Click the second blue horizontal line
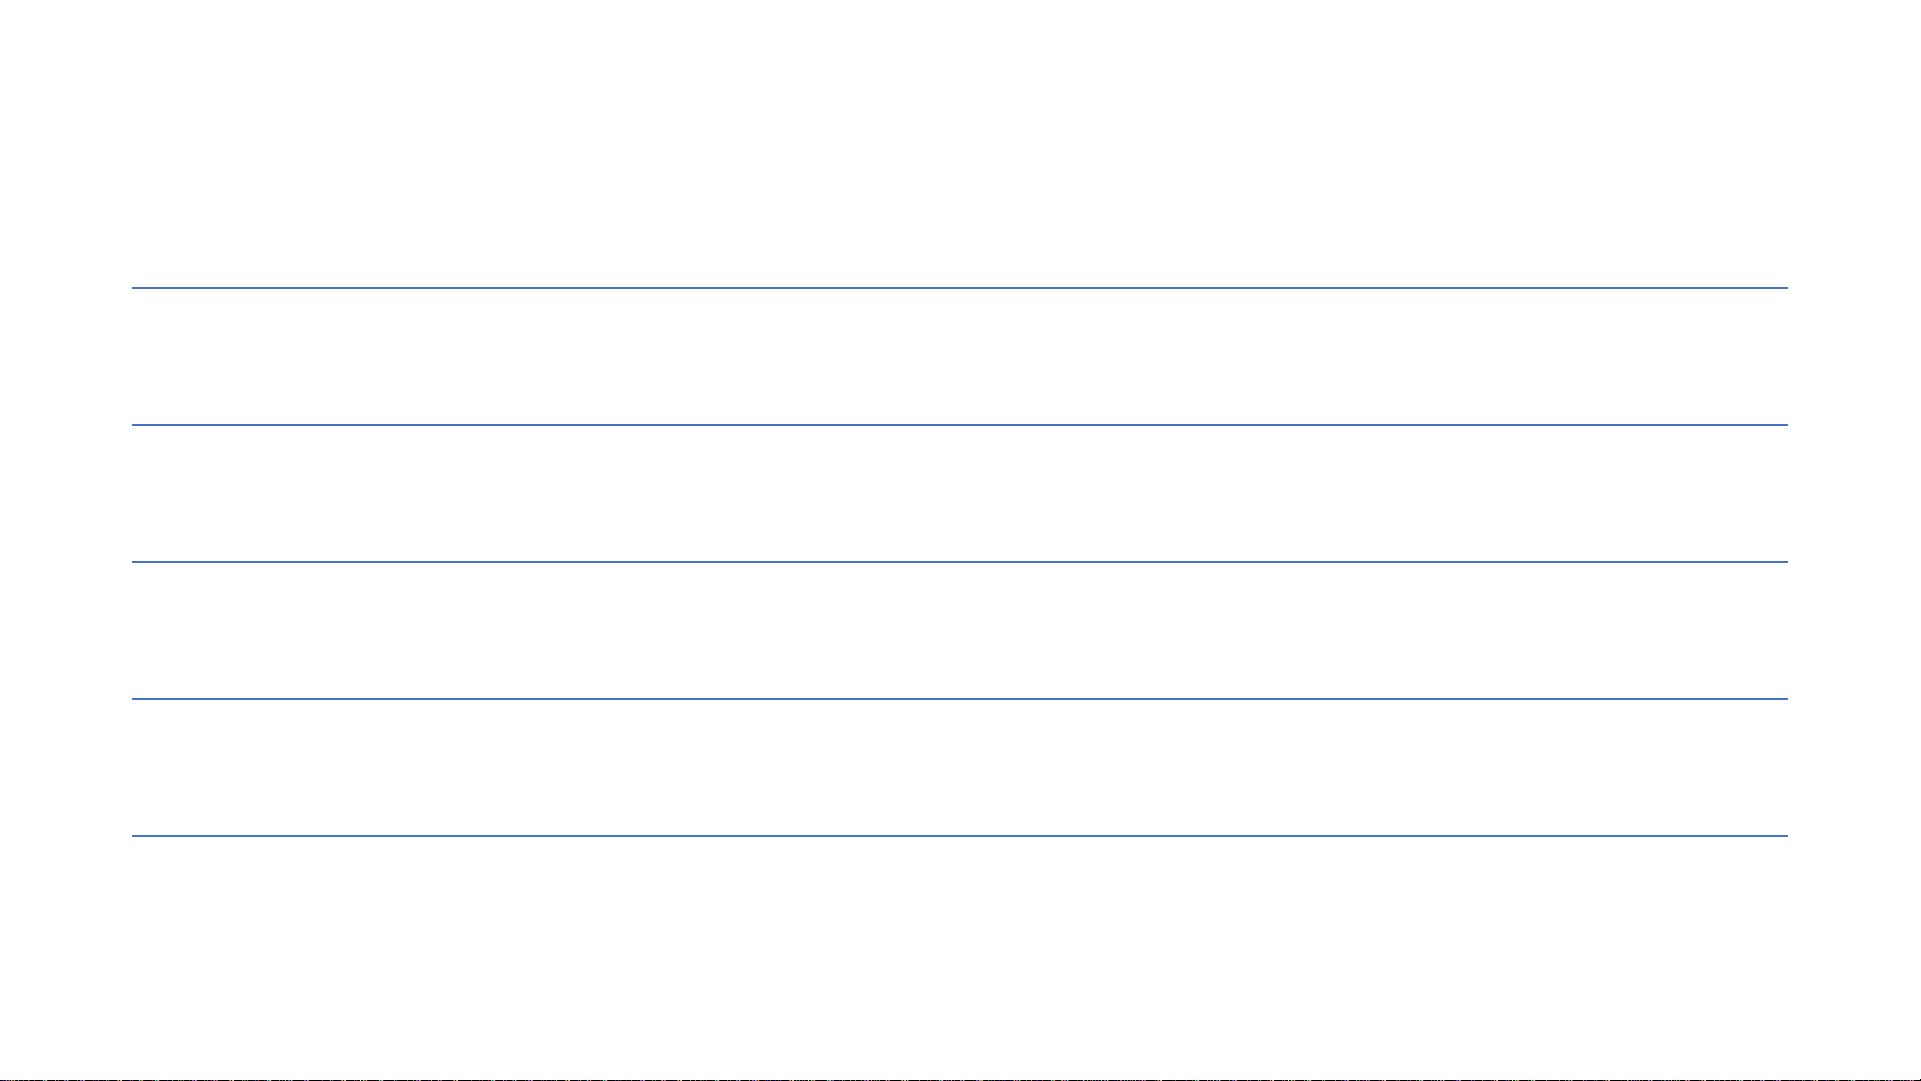Viewport: 1921px width, 1081px height. (x=960, y=425)
